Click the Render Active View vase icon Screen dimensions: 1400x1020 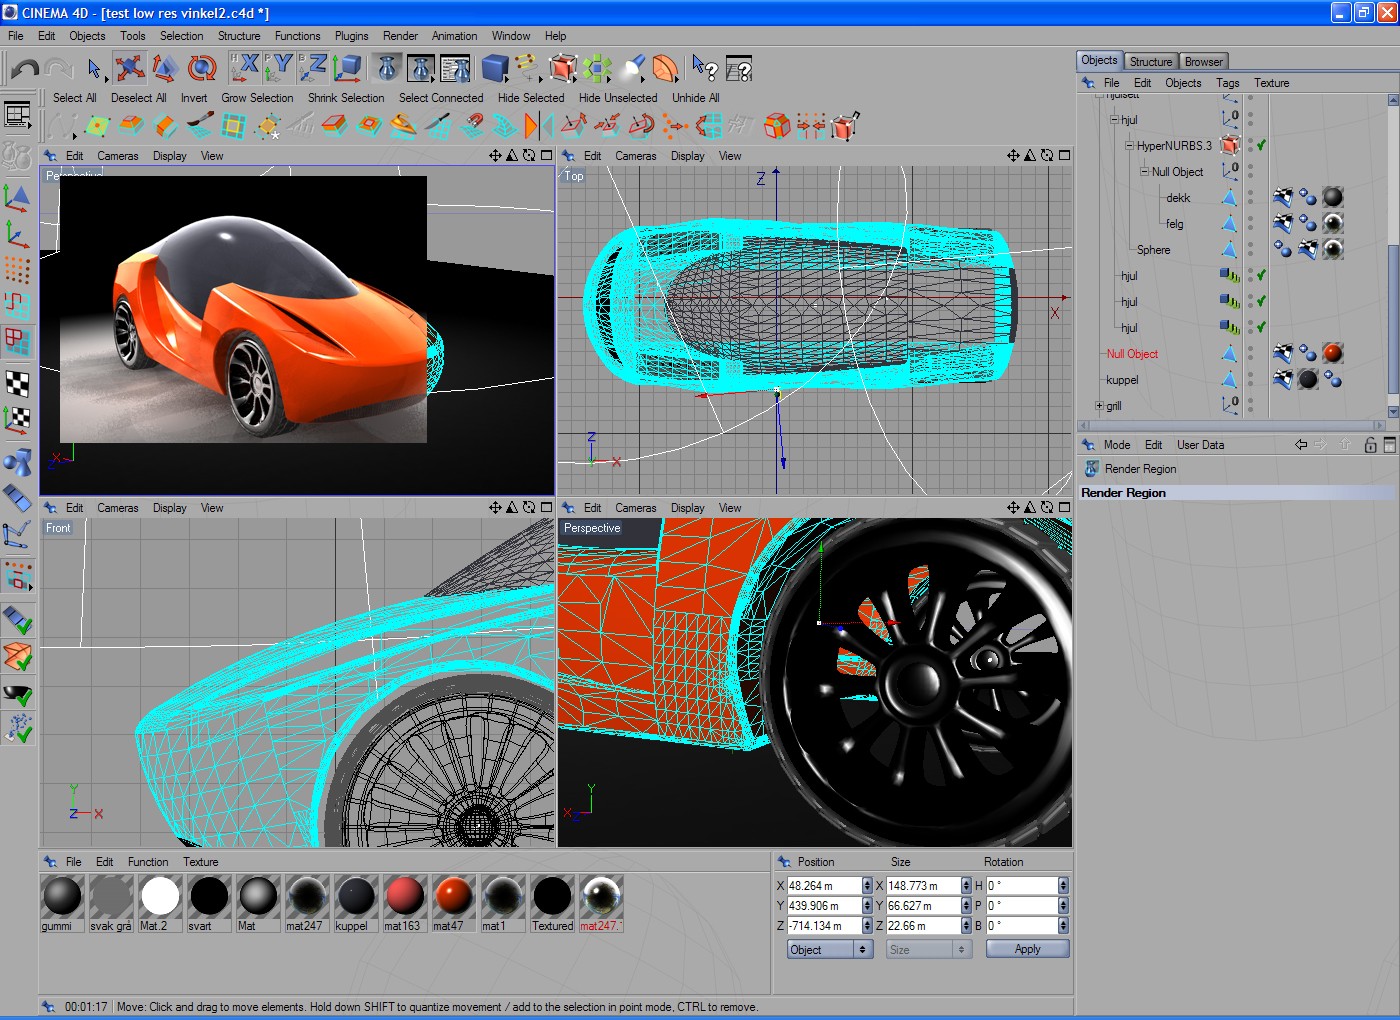pyautogui.click(x=388, y=68)
